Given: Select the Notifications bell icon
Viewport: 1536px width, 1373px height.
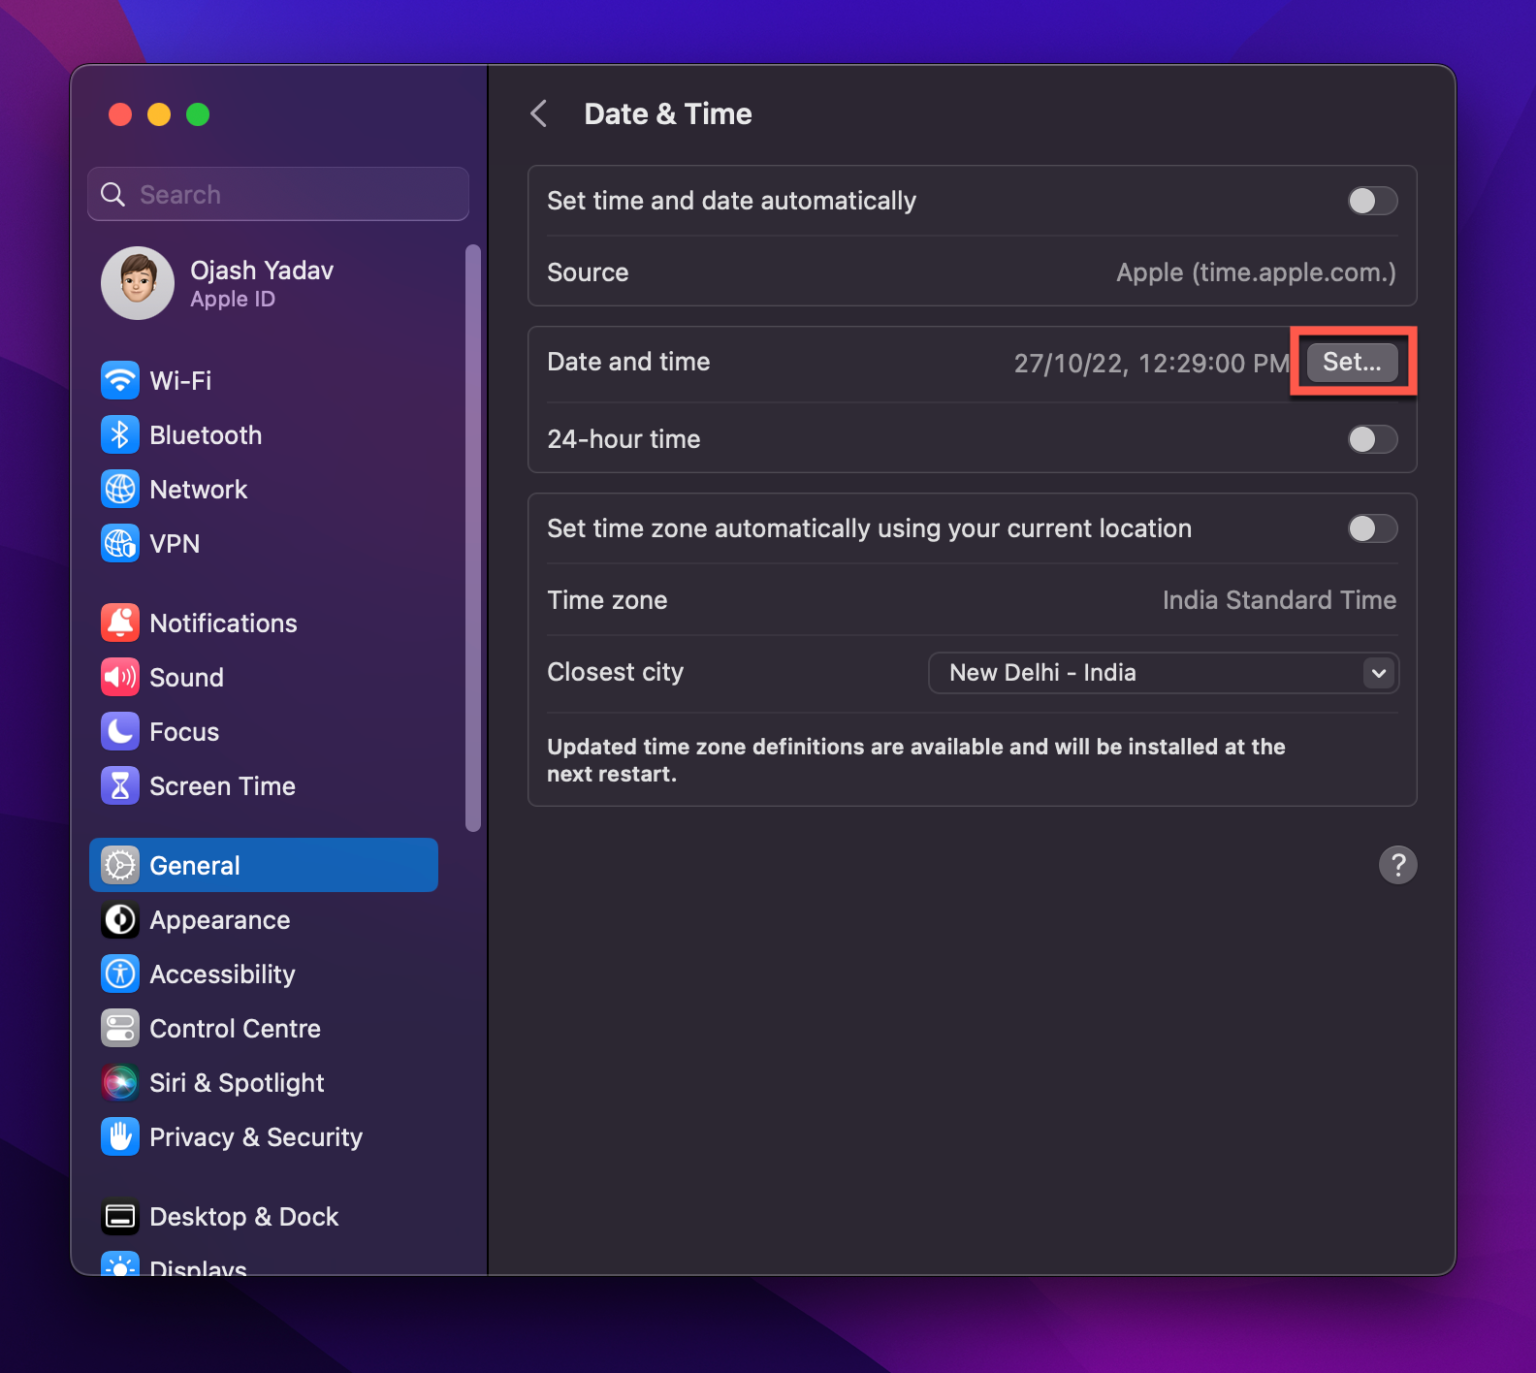Looking at the screenshot, I should 120,623.
